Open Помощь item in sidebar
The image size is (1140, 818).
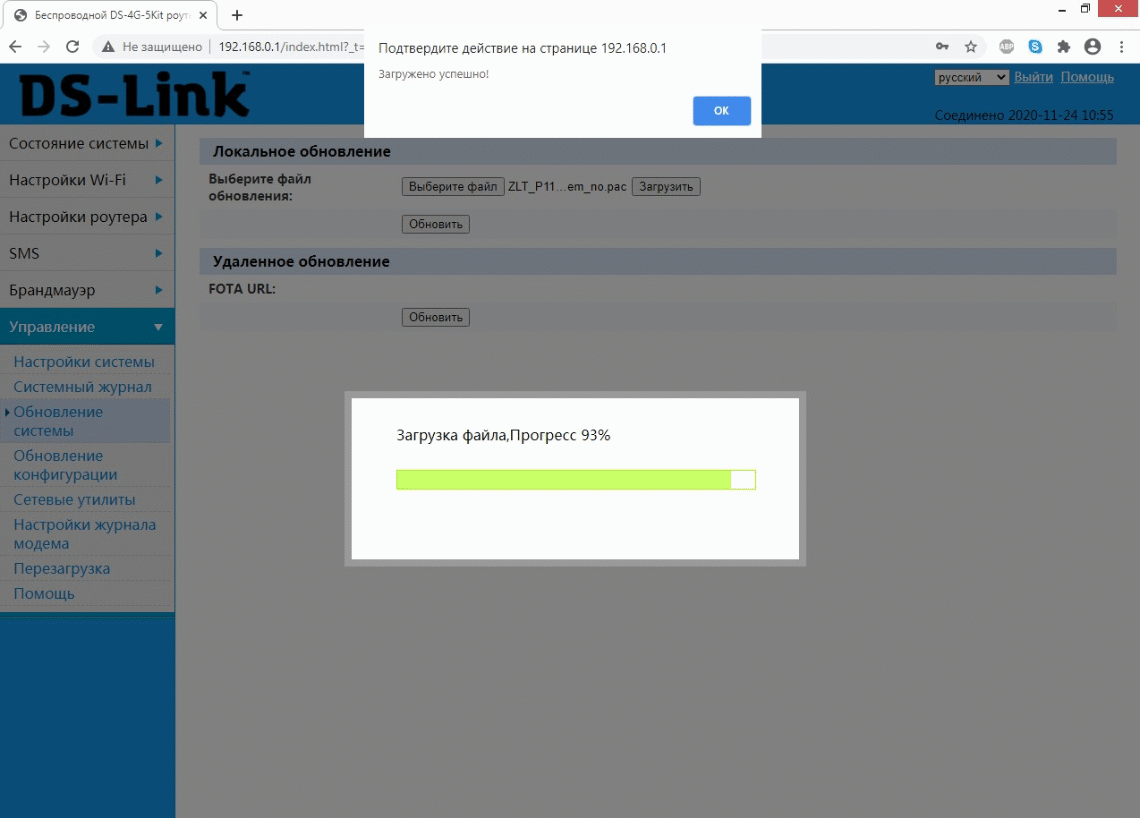(44, 593)
